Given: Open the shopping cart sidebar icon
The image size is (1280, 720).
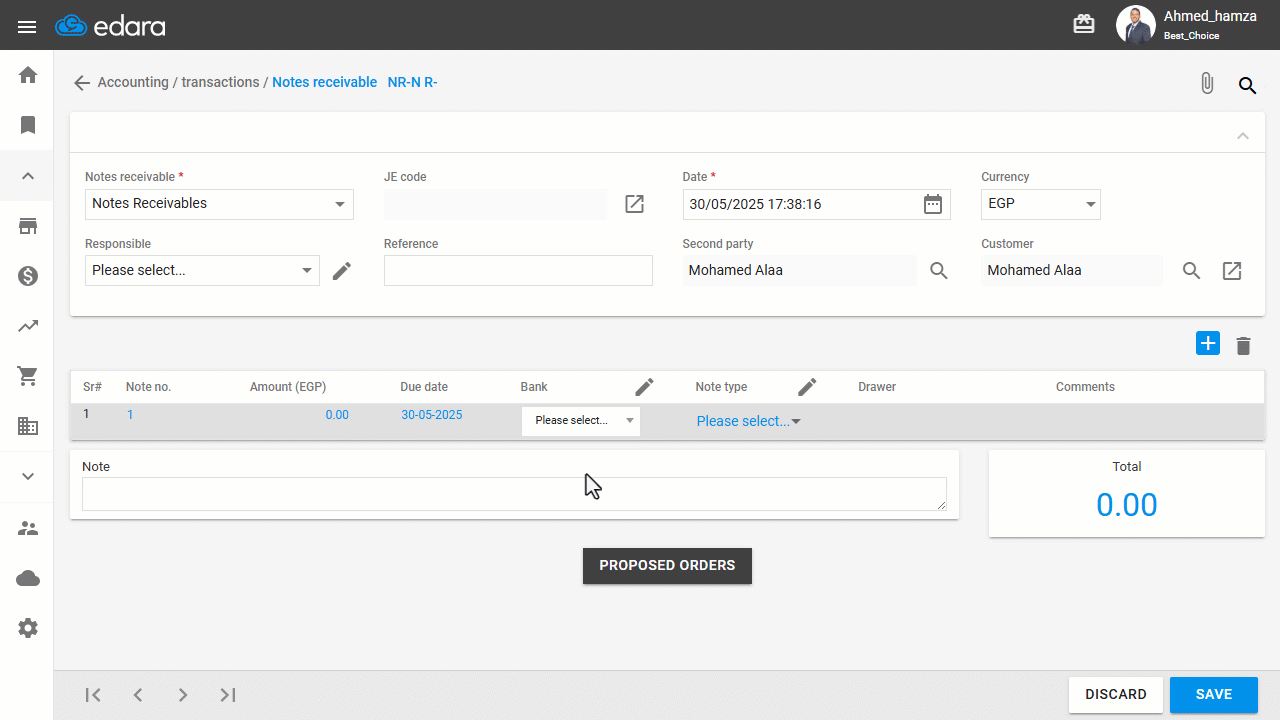Looking at the screenshot, I should point(28,376).
